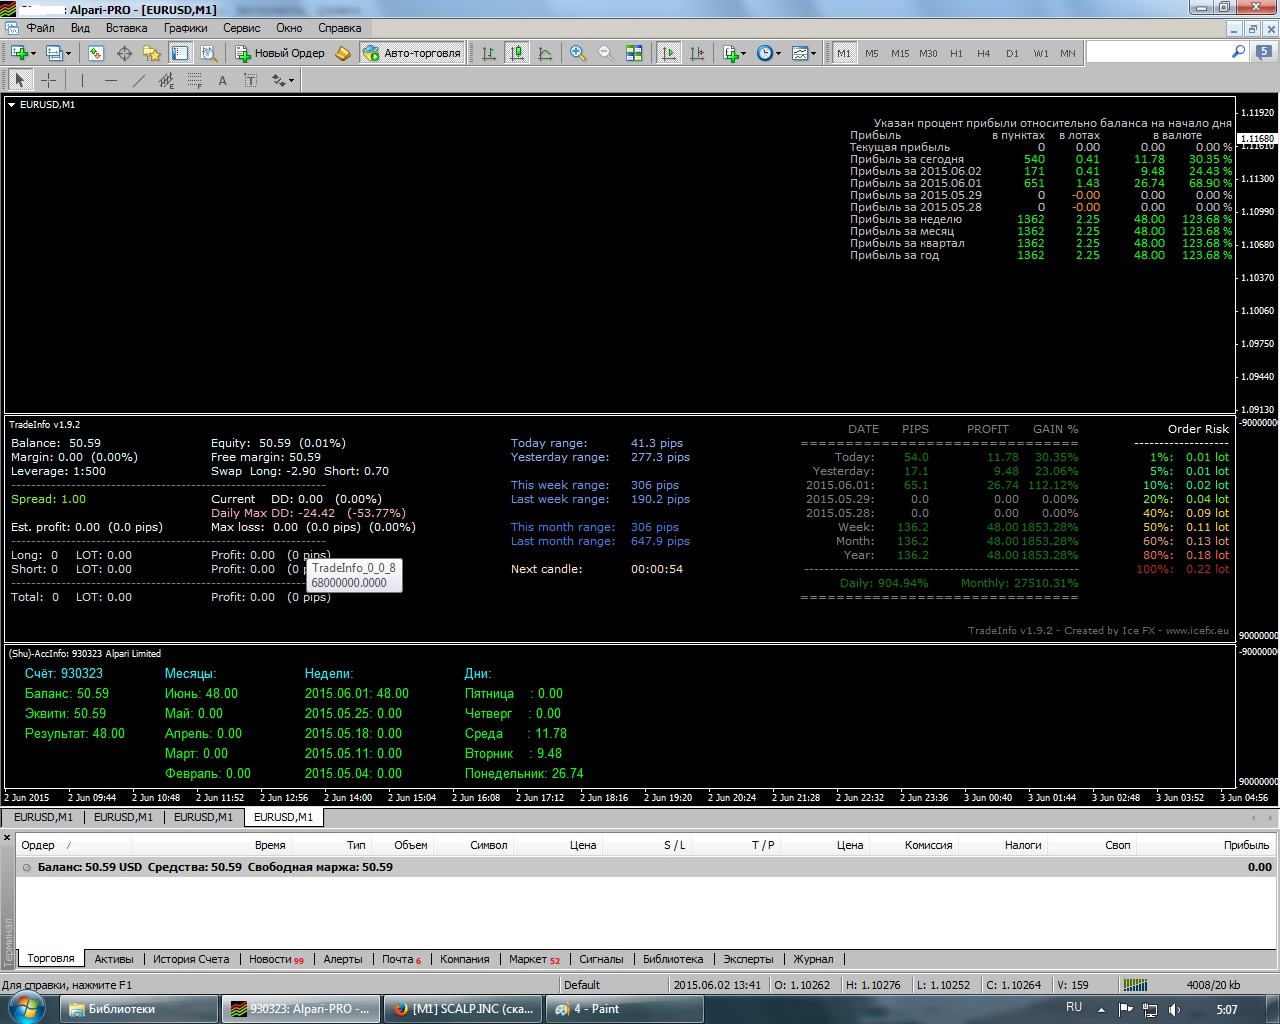
Task: Click the Default profile status entry
Action: [x=582, y=985]
